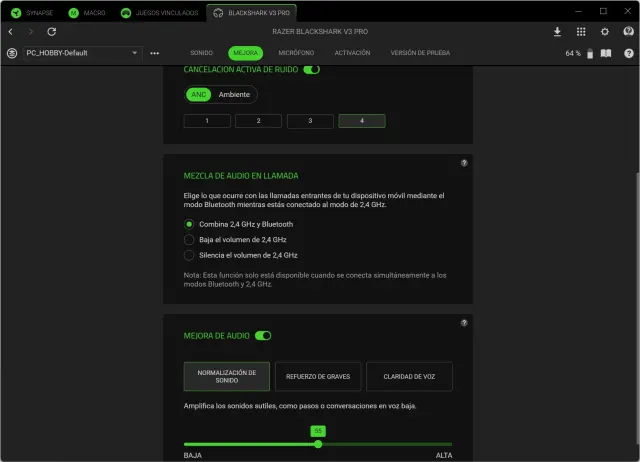
Task: Click the Macro module icon
Action: click(73, 13)
